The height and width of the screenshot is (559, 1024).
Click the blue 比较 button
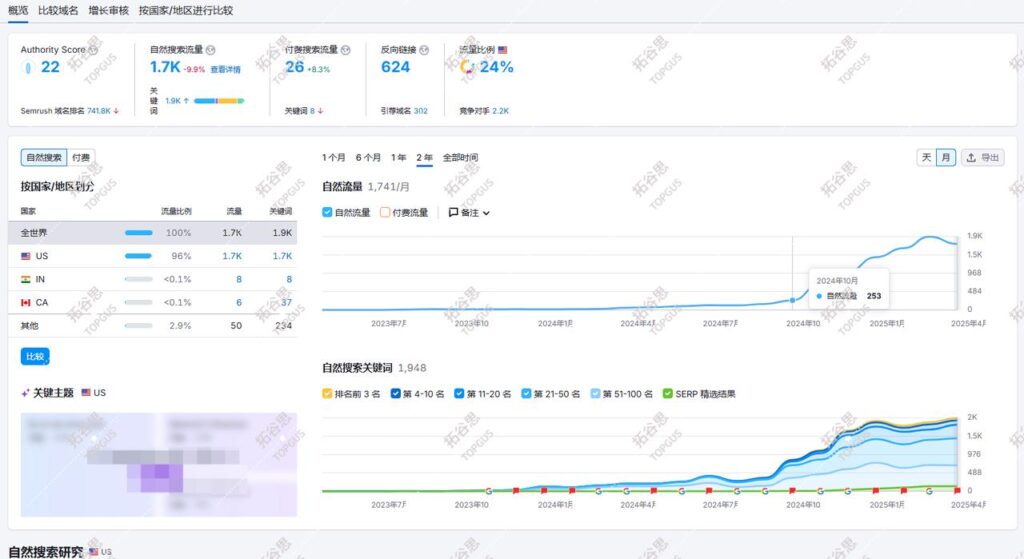tap(35, 356)
